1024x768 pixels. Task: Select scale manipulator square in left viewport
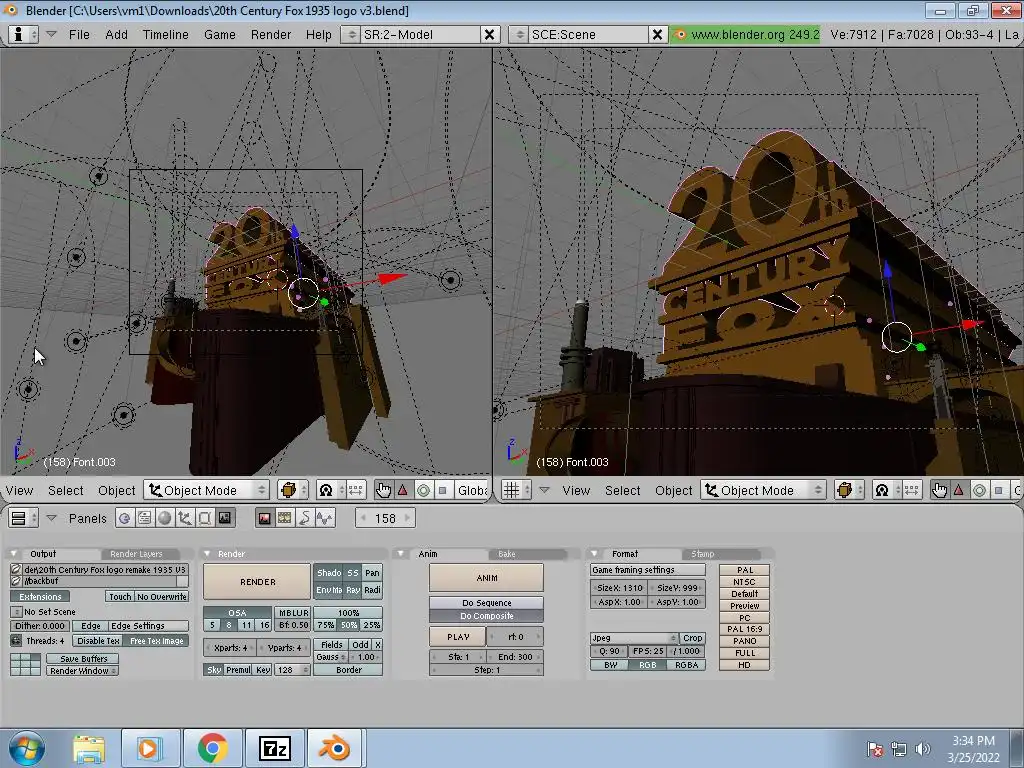click(x=443, y=490)
